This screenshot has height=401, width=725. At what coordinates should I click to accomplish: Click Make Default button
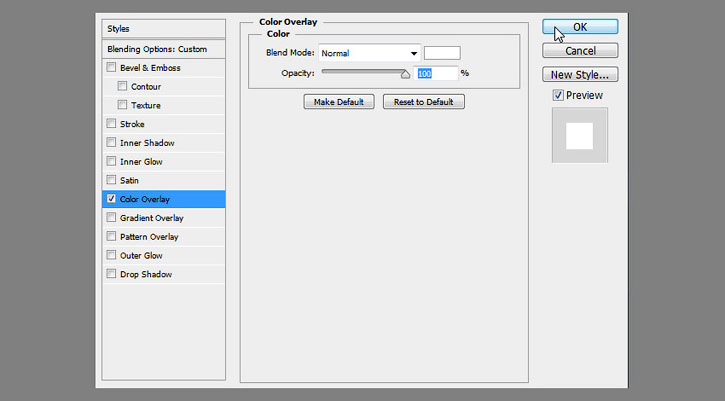pyautogui.click(x=339, y=102)
